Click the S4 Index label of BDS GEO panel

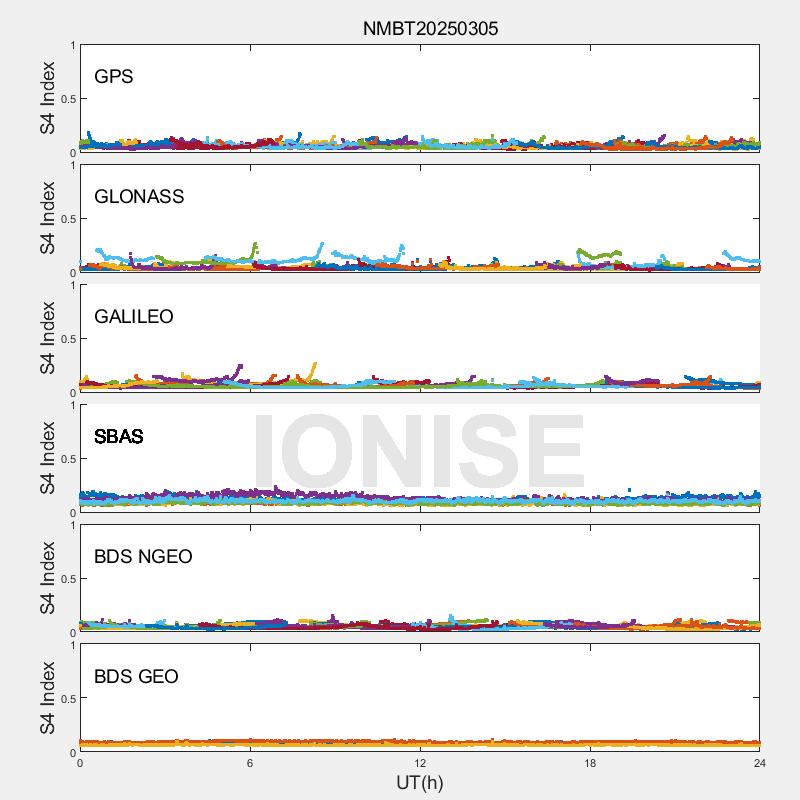click(x=47, y=698)
